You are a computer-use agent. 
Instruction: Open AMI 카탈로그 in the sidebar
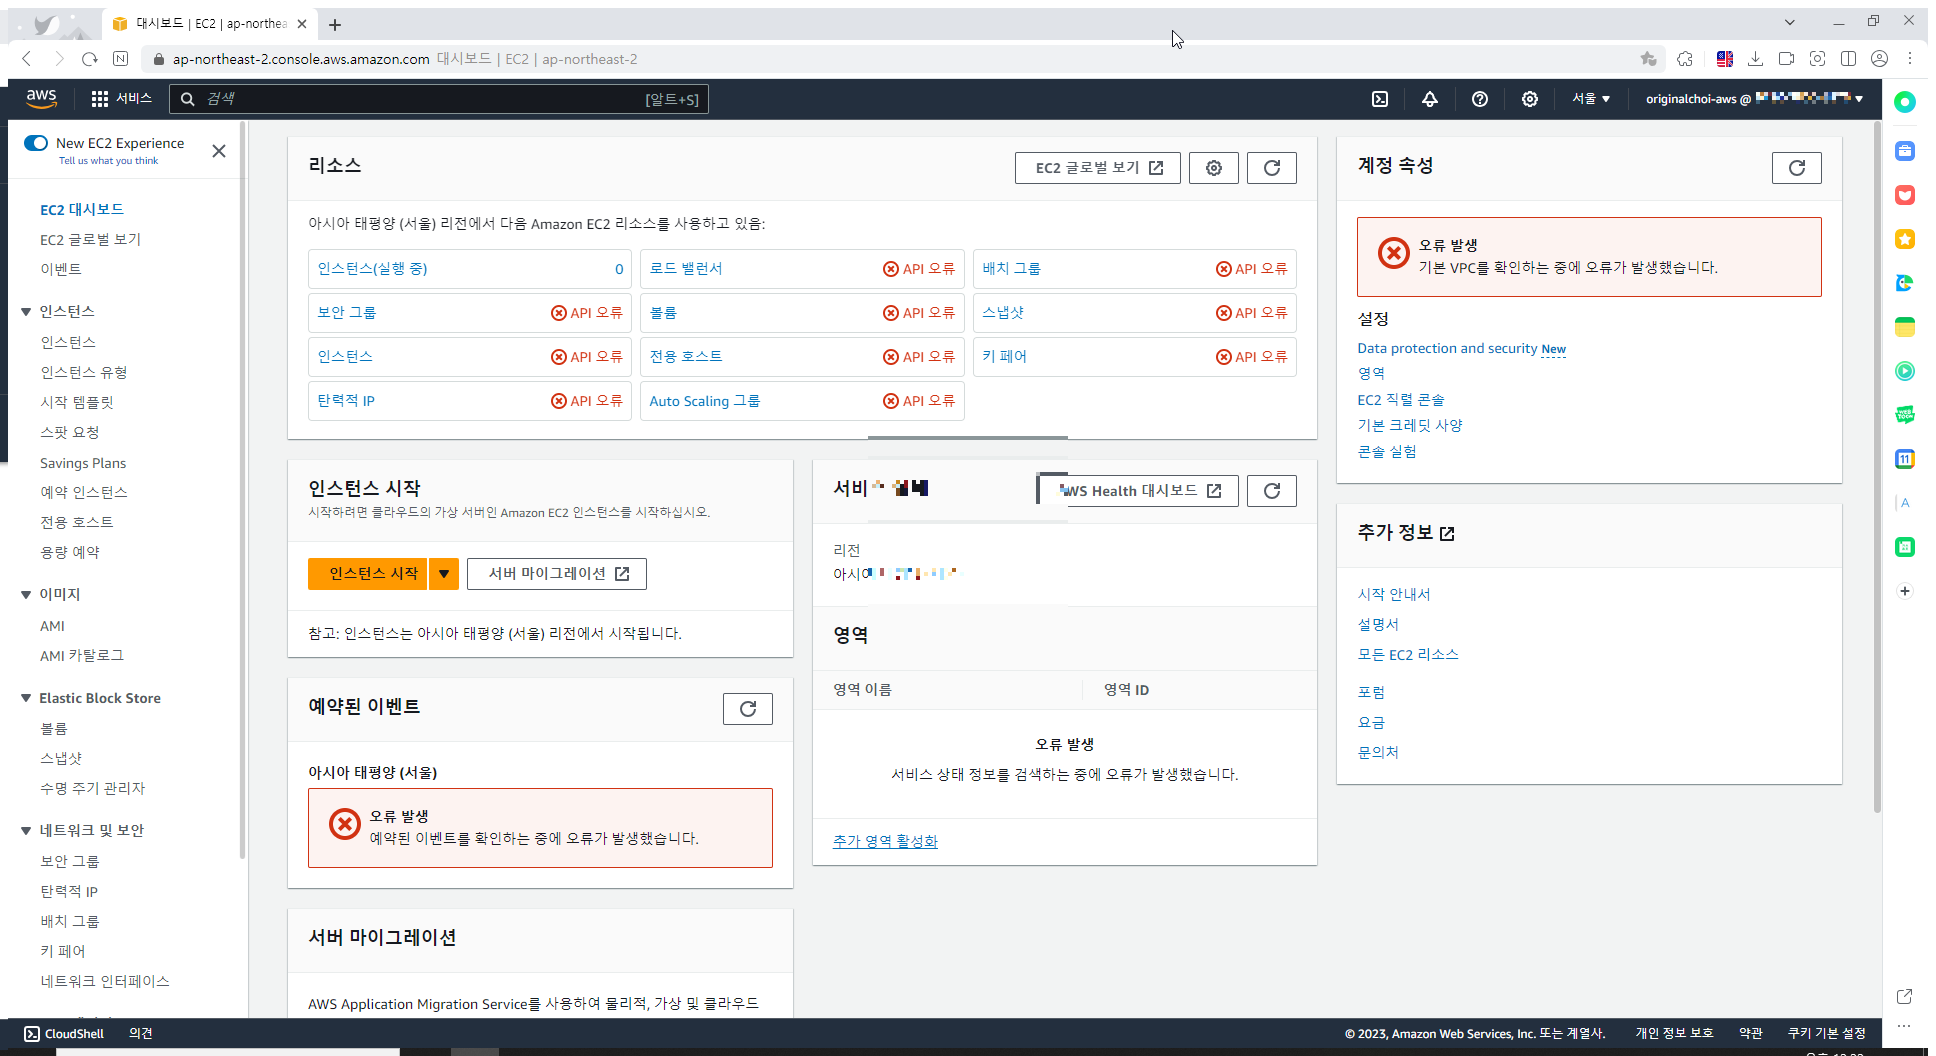(82, 656)
